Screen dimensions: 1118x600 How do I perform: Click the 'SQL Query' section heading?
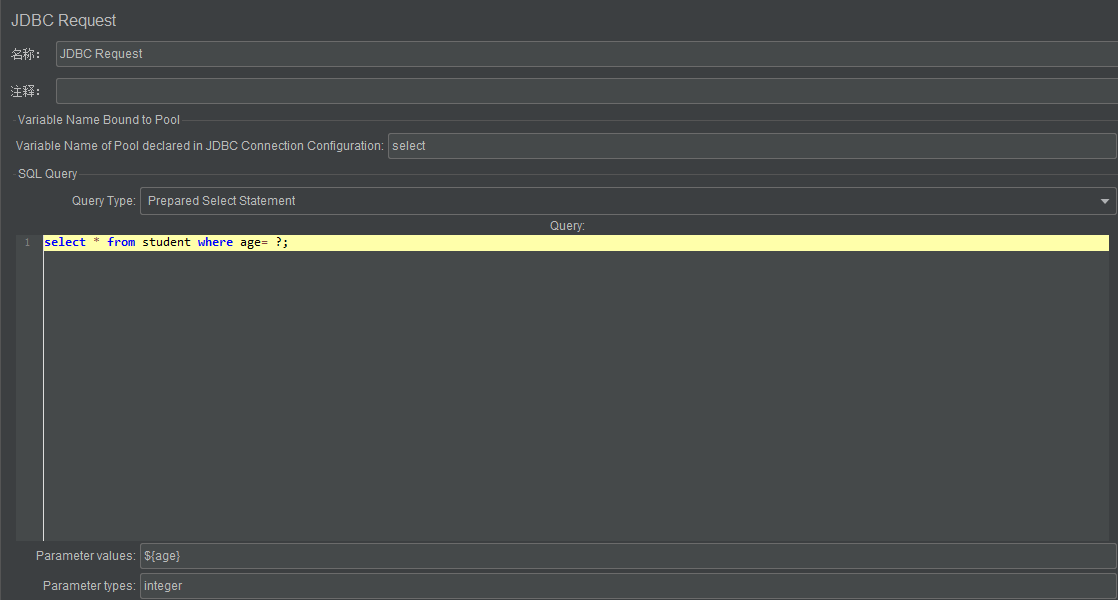pos(47,174)
